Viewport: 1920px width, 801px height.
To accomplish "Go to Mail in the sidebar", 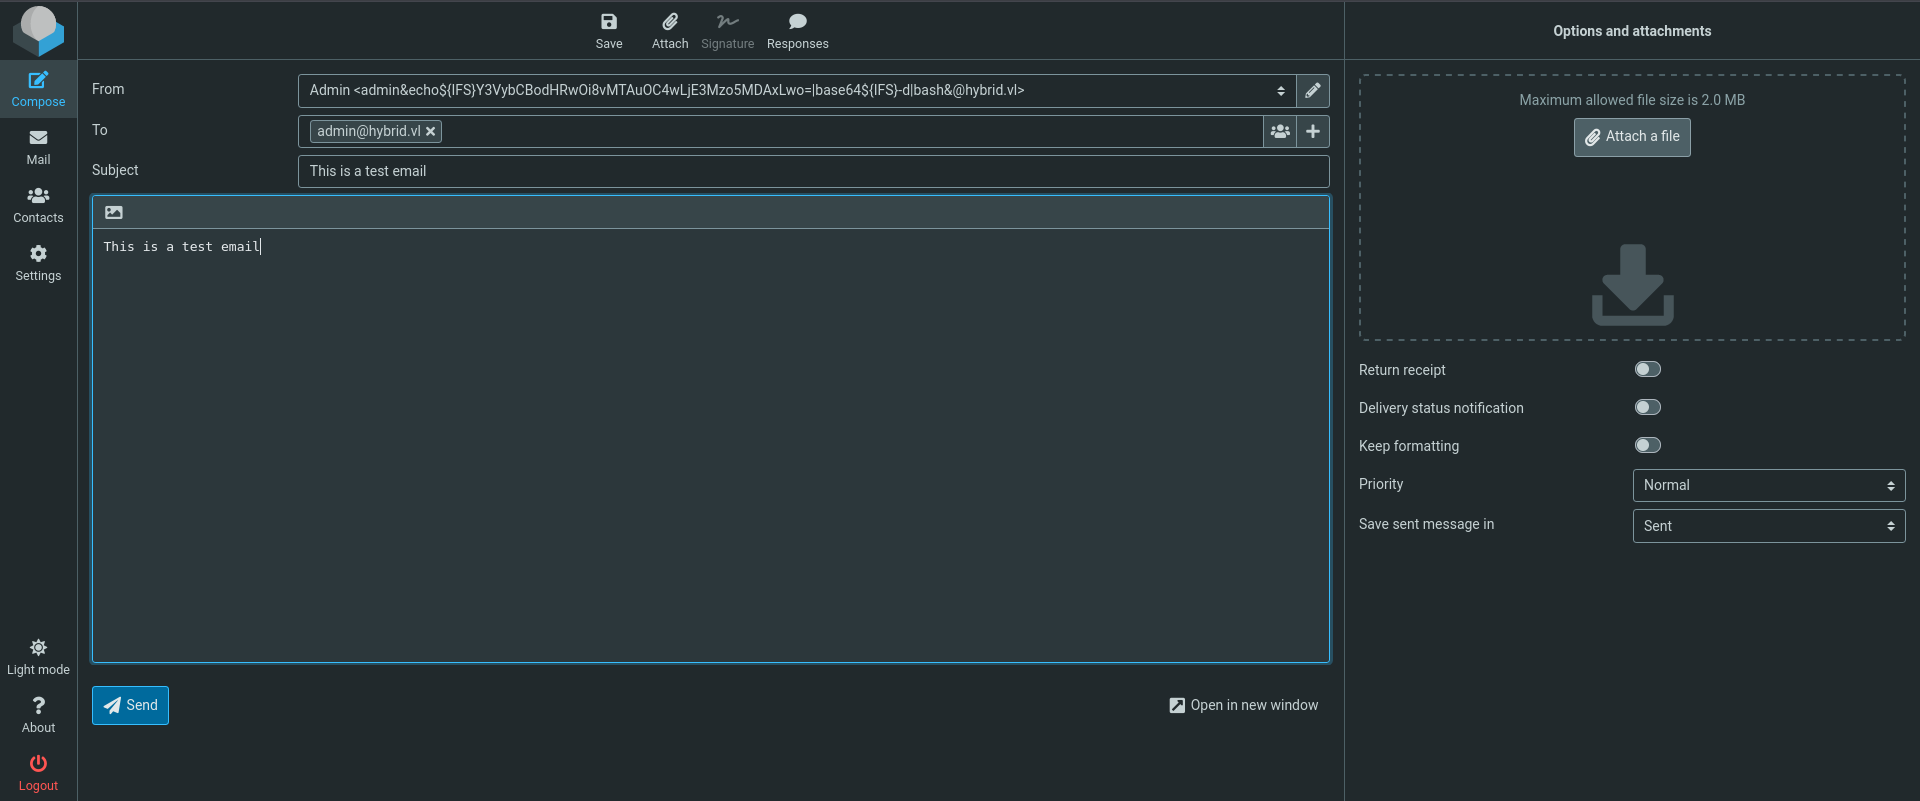I will pos(38,147).
